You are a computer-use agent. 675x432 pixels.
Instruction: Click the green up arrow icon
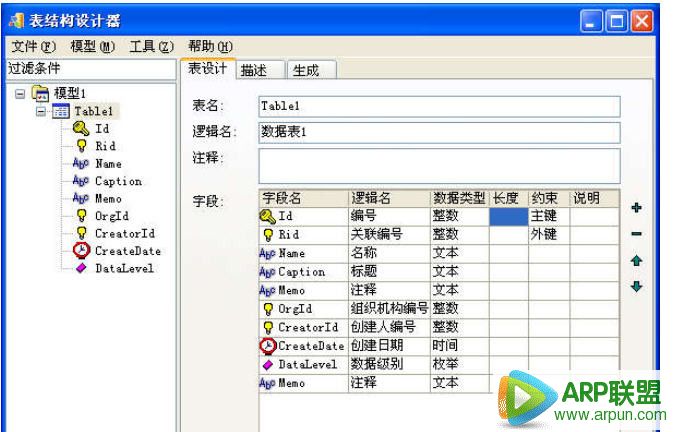coord(637,261)
